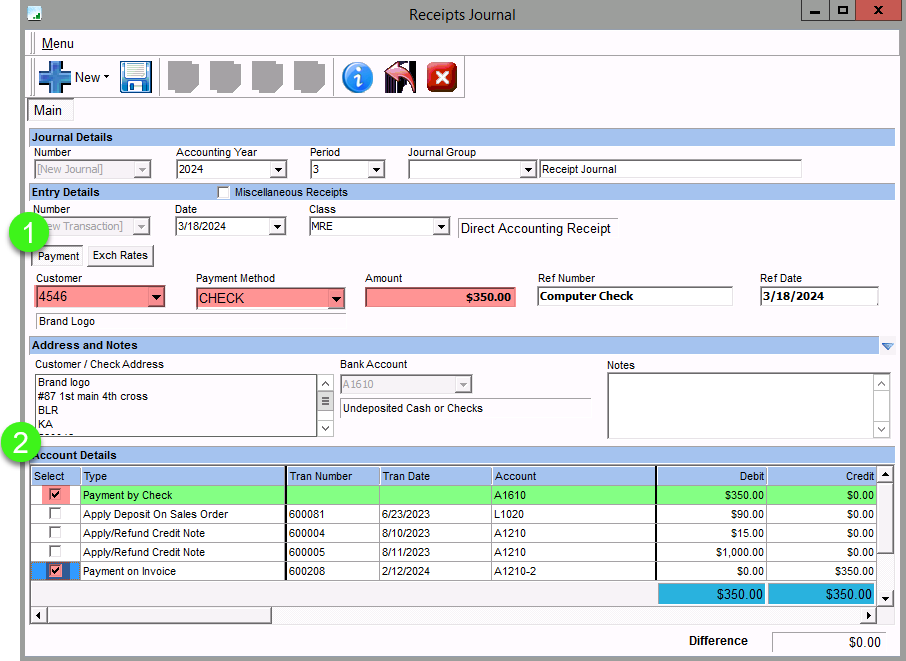This screenshot has width=906, height=661.
Task: Click the Main tab
Action: click(x=48, y=110)
